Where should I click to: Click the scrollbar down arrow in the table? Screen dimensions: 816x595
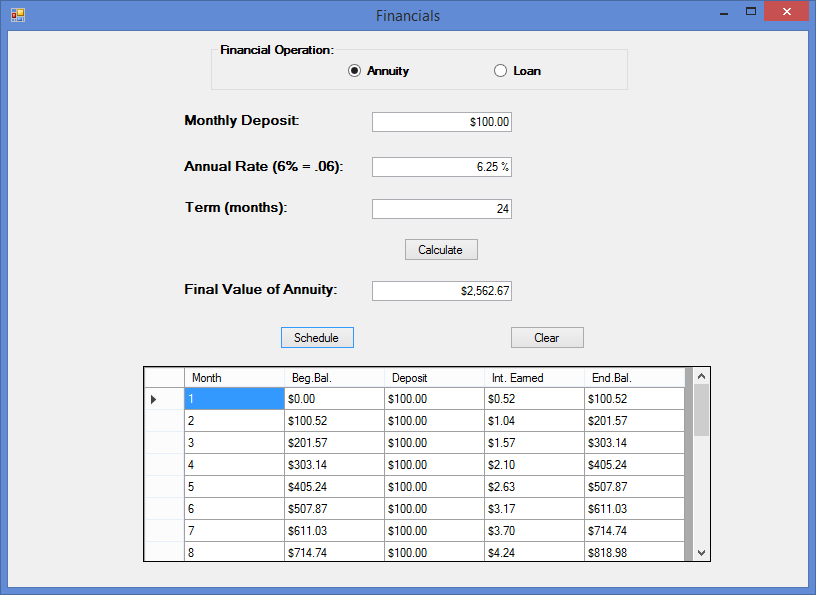[x=701, y=551]
